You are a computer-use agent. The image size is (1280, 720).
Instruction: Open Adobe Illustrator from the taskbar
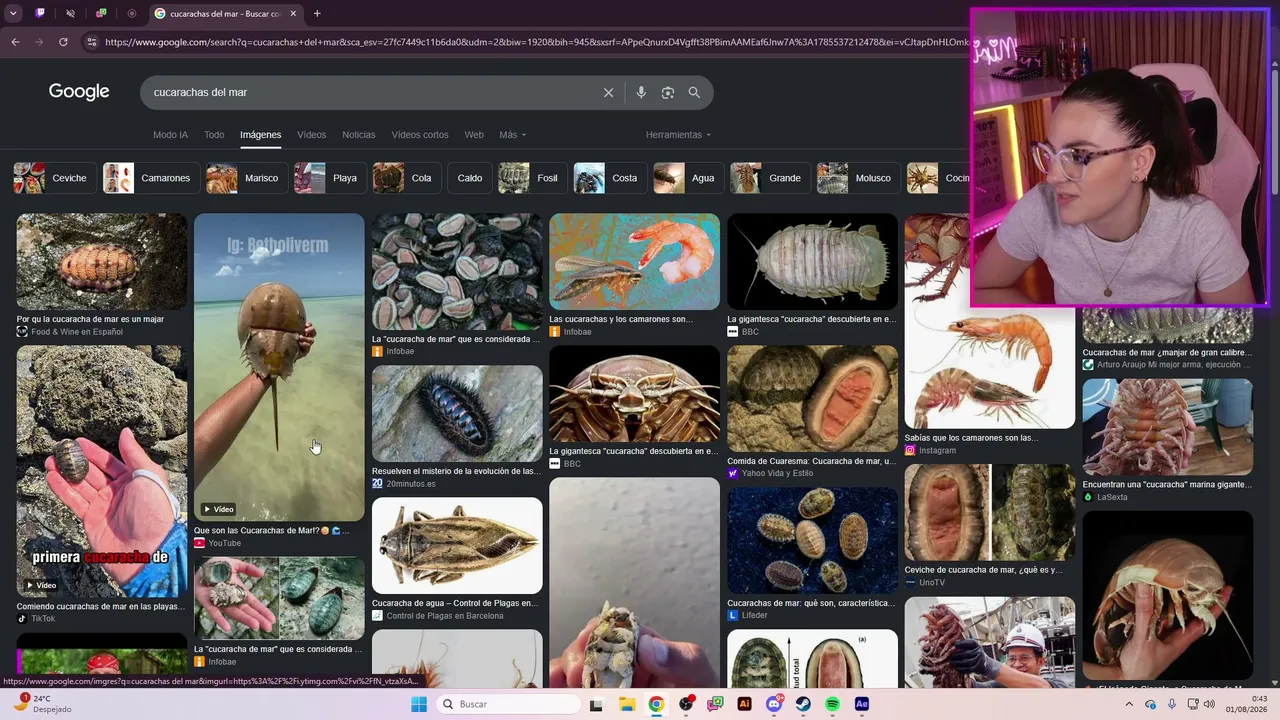coord(744,704)
